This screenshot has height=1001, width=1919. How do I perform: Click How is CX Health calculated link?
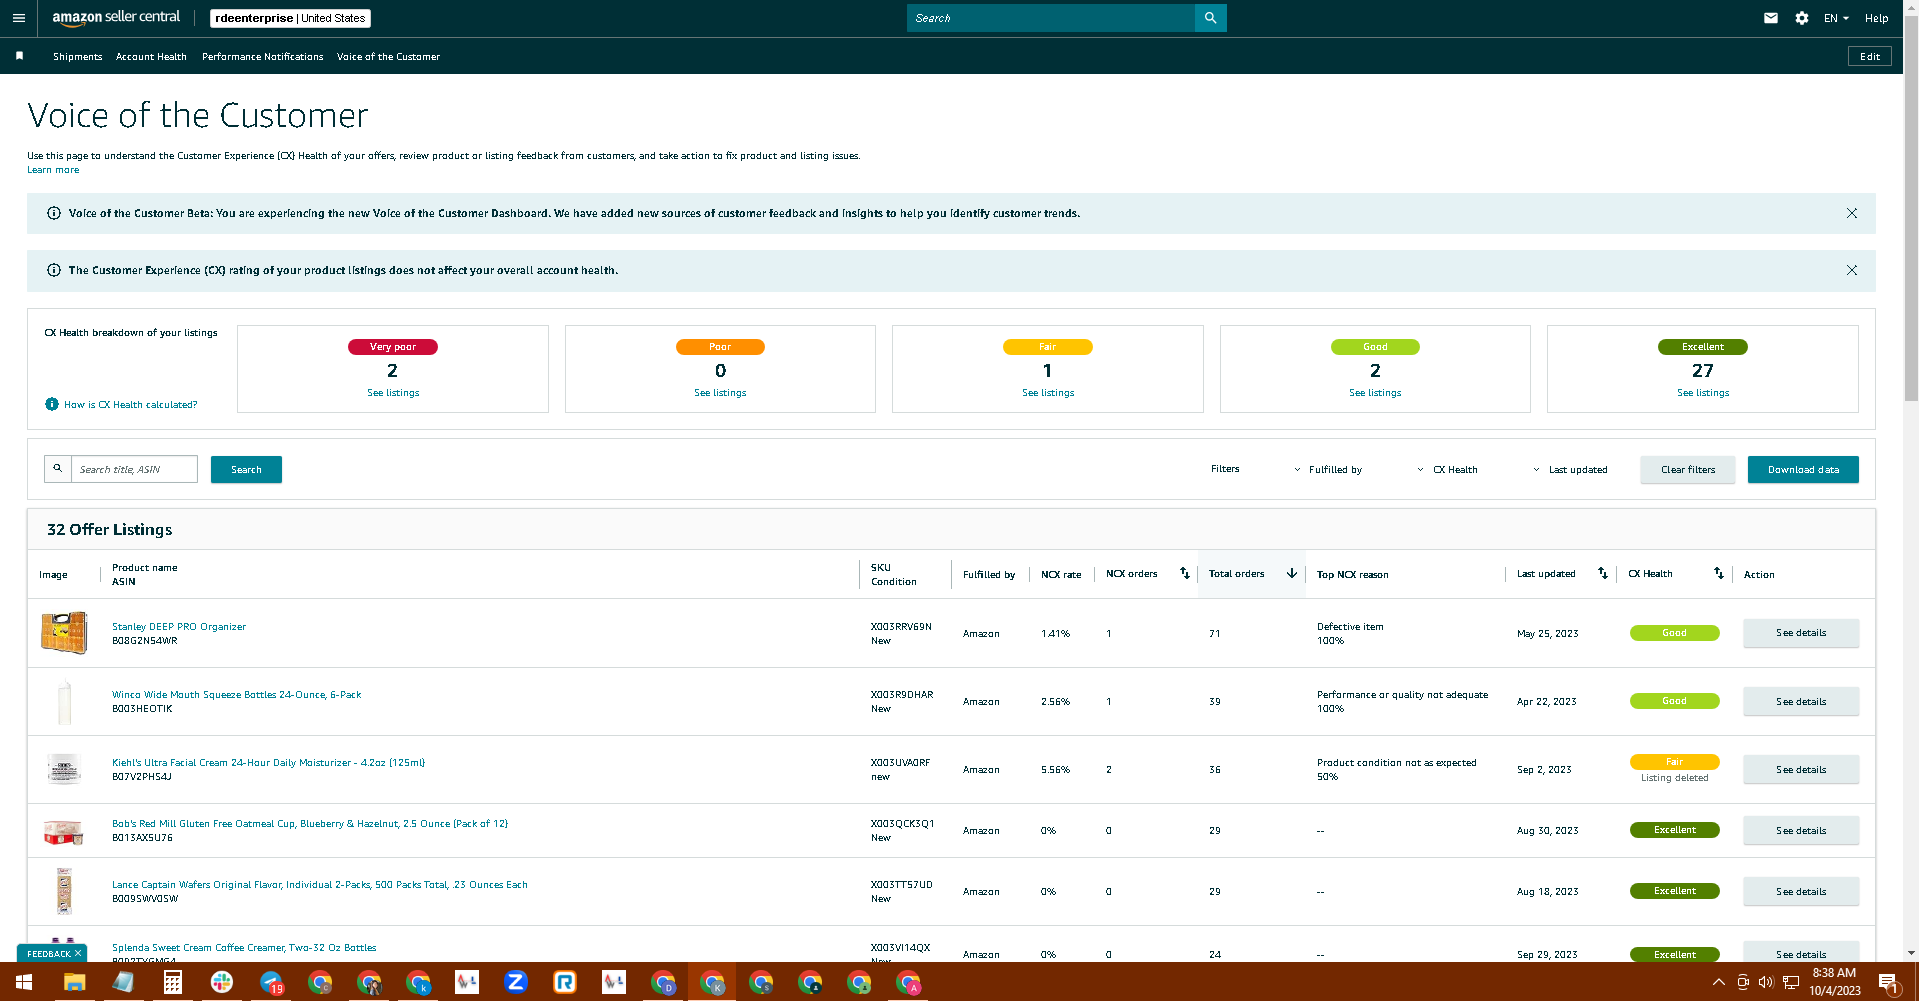point(130,404)
